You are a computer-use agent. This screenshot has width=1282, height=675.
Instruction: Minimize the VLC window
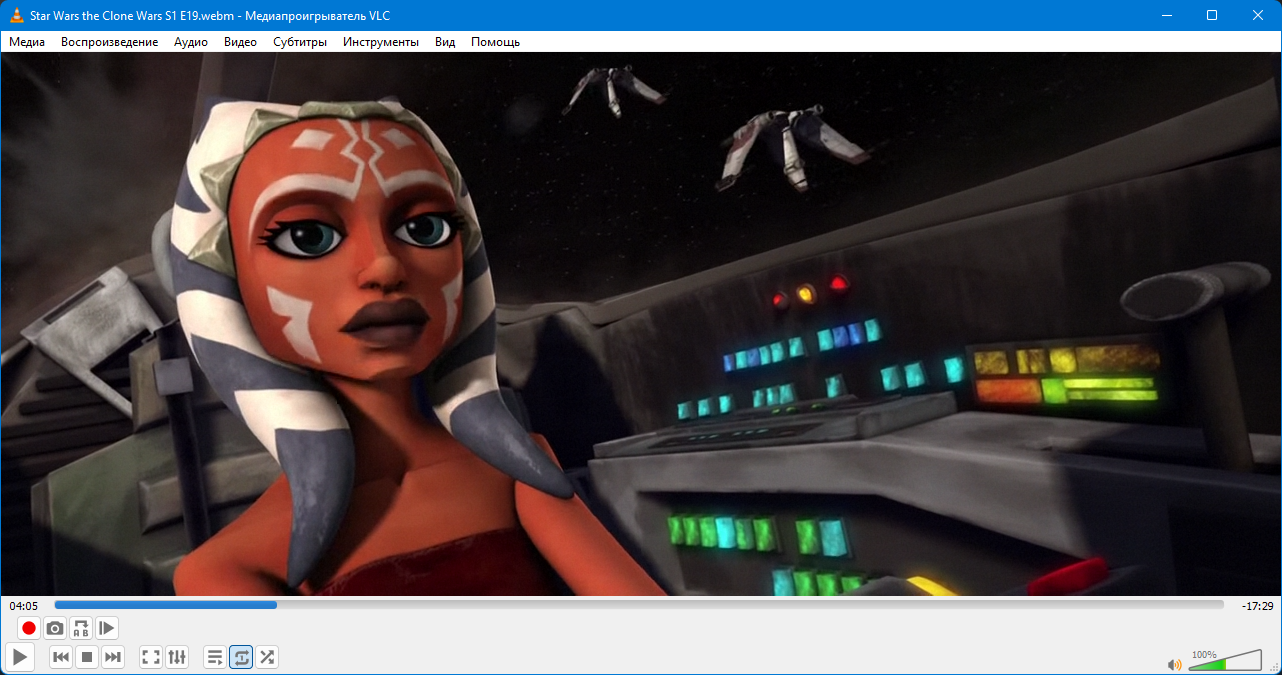pos(1166,15)
